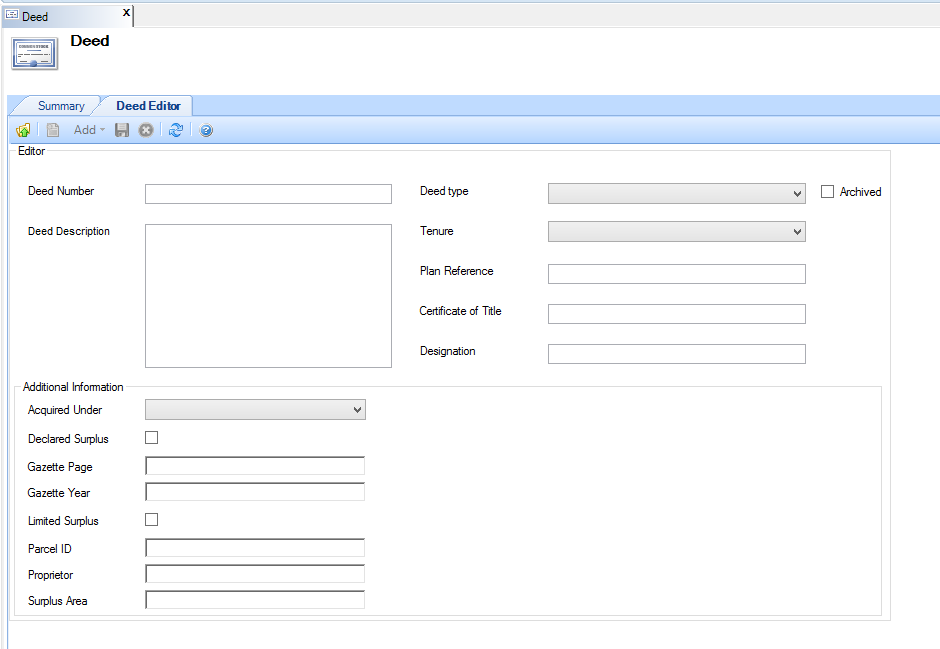Enable the Declared Surplus checkbox
Viewport: 940px width, 649px height.
tap(152, 438)
